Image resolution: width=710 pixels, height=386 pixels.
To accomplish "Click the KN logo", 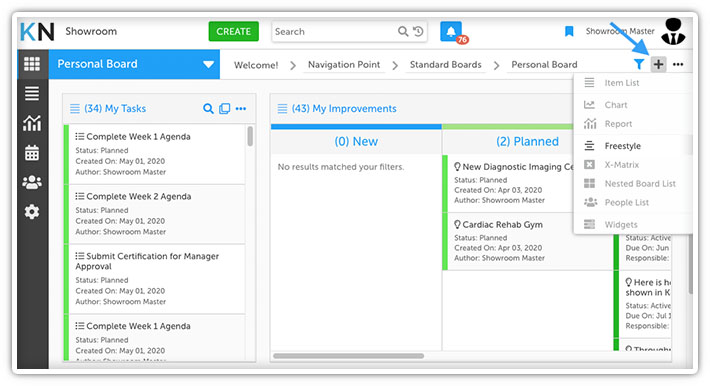I will pos(37,32).
